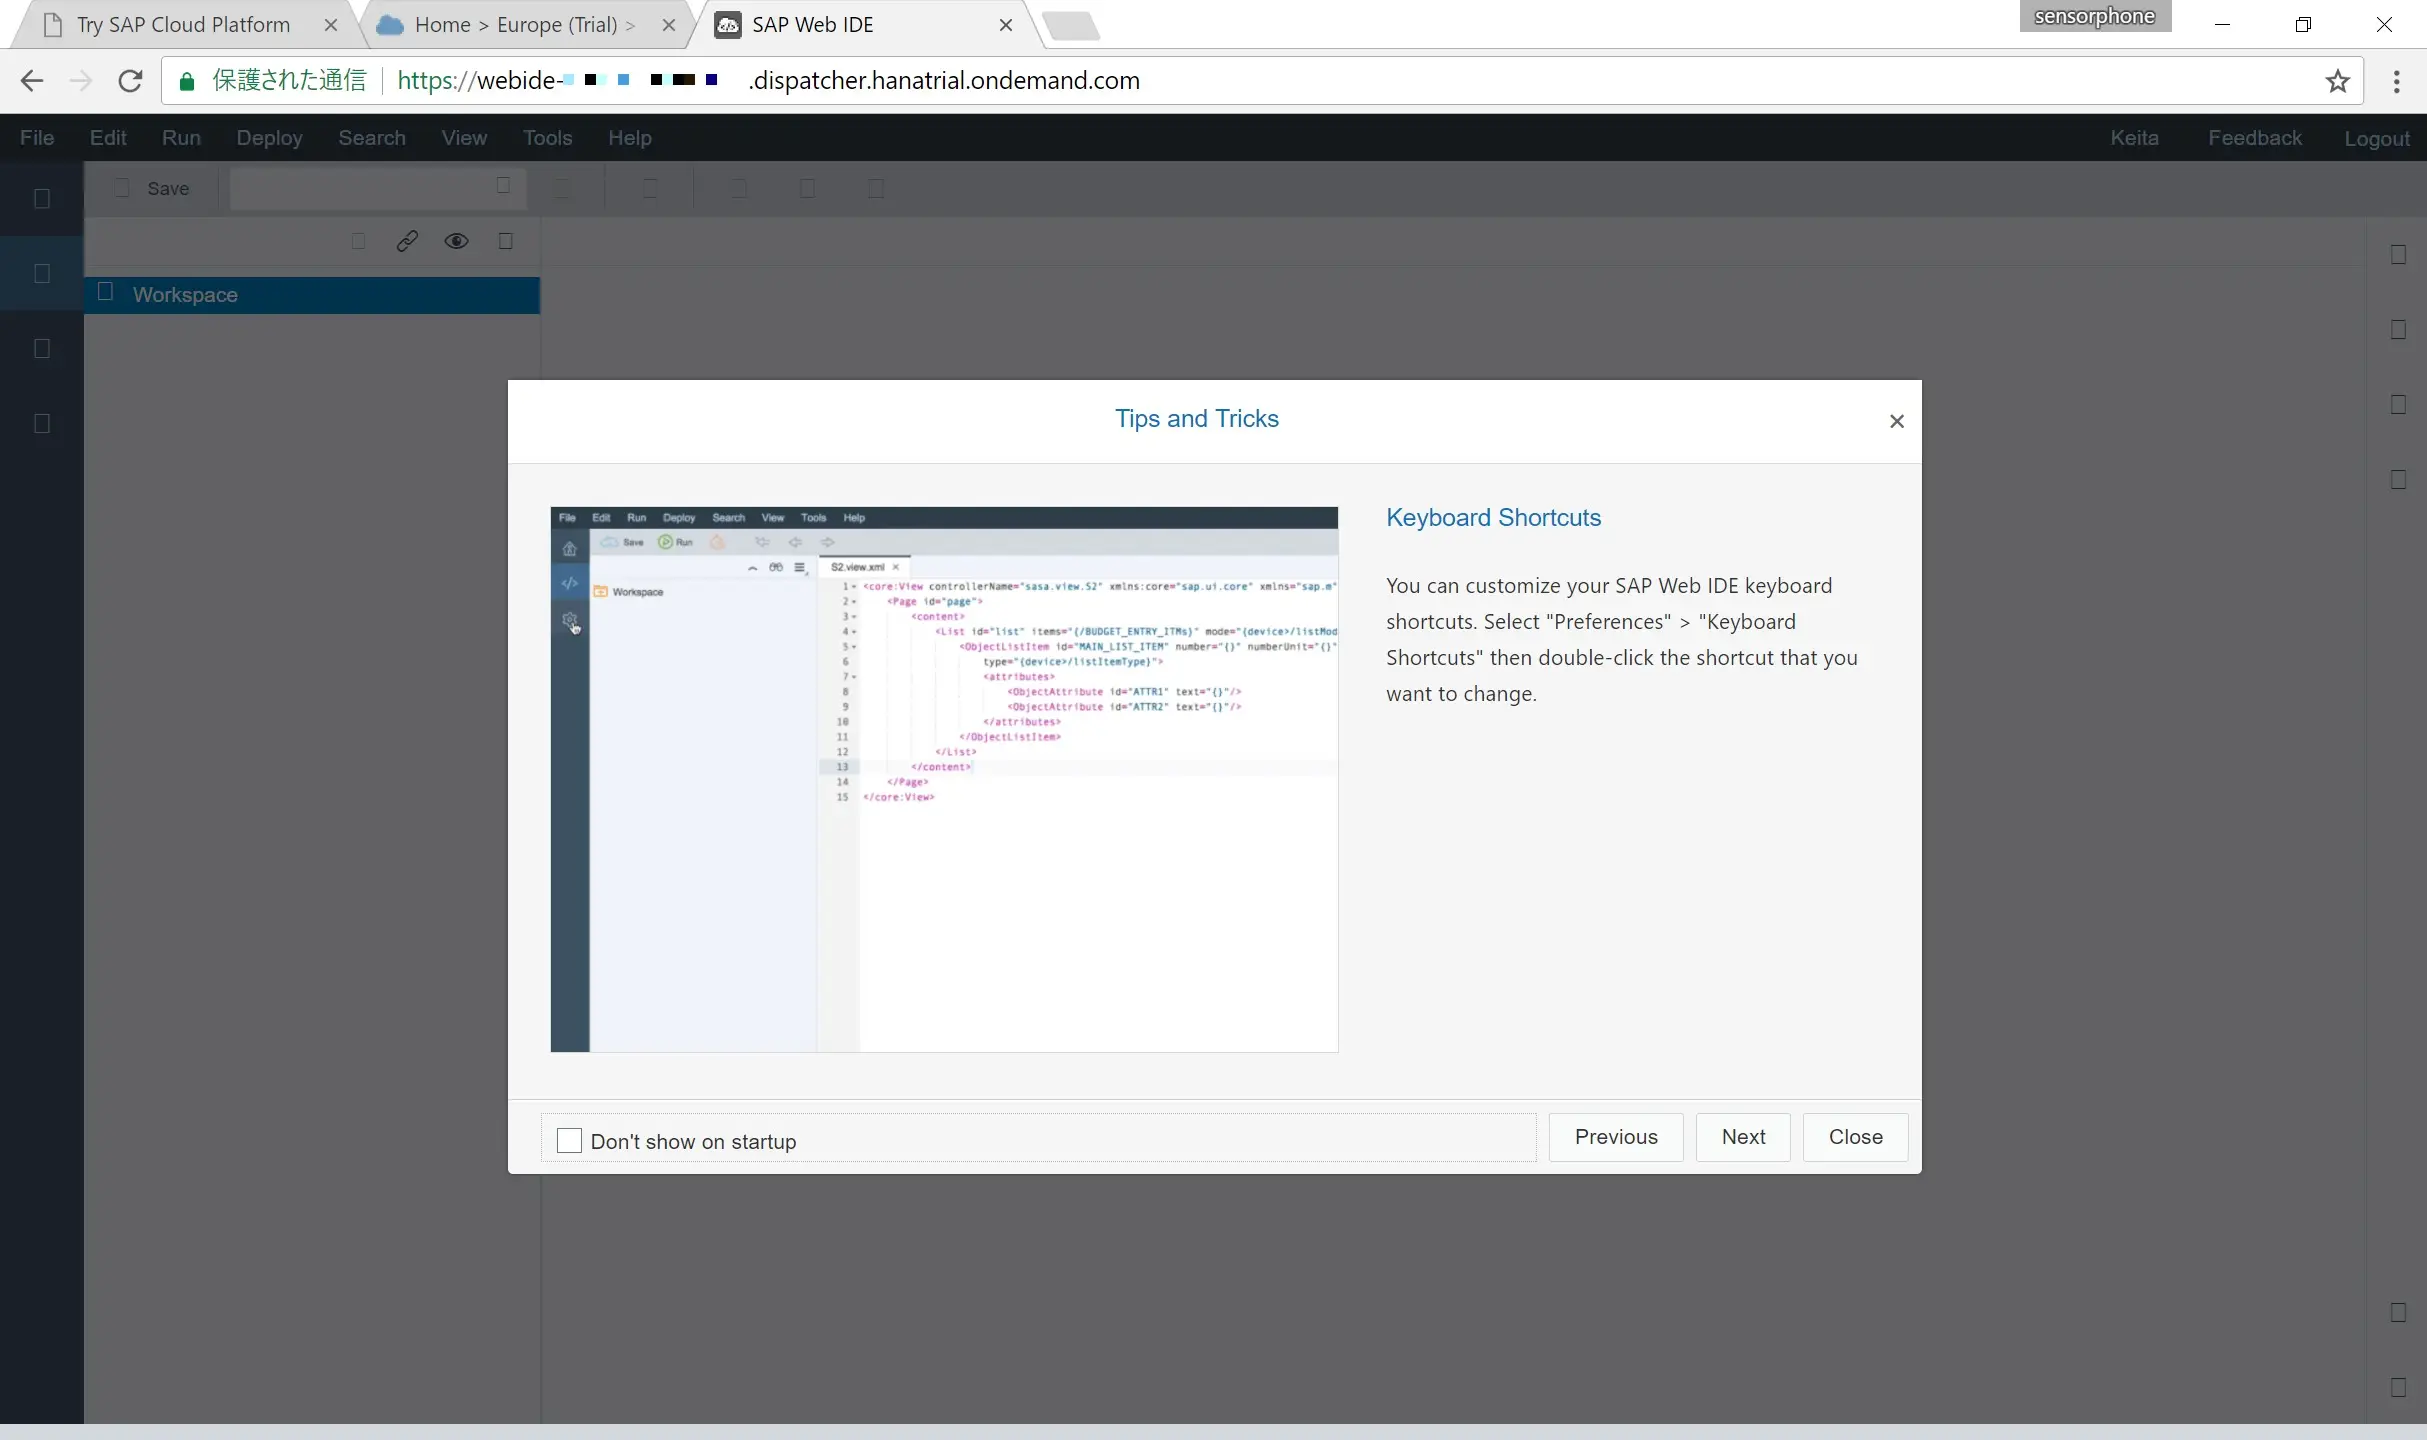This screenshot has width=2427, height=1440.
Task: Close the SAP Web IDE tab
Action: click(x=1006, y=25)
